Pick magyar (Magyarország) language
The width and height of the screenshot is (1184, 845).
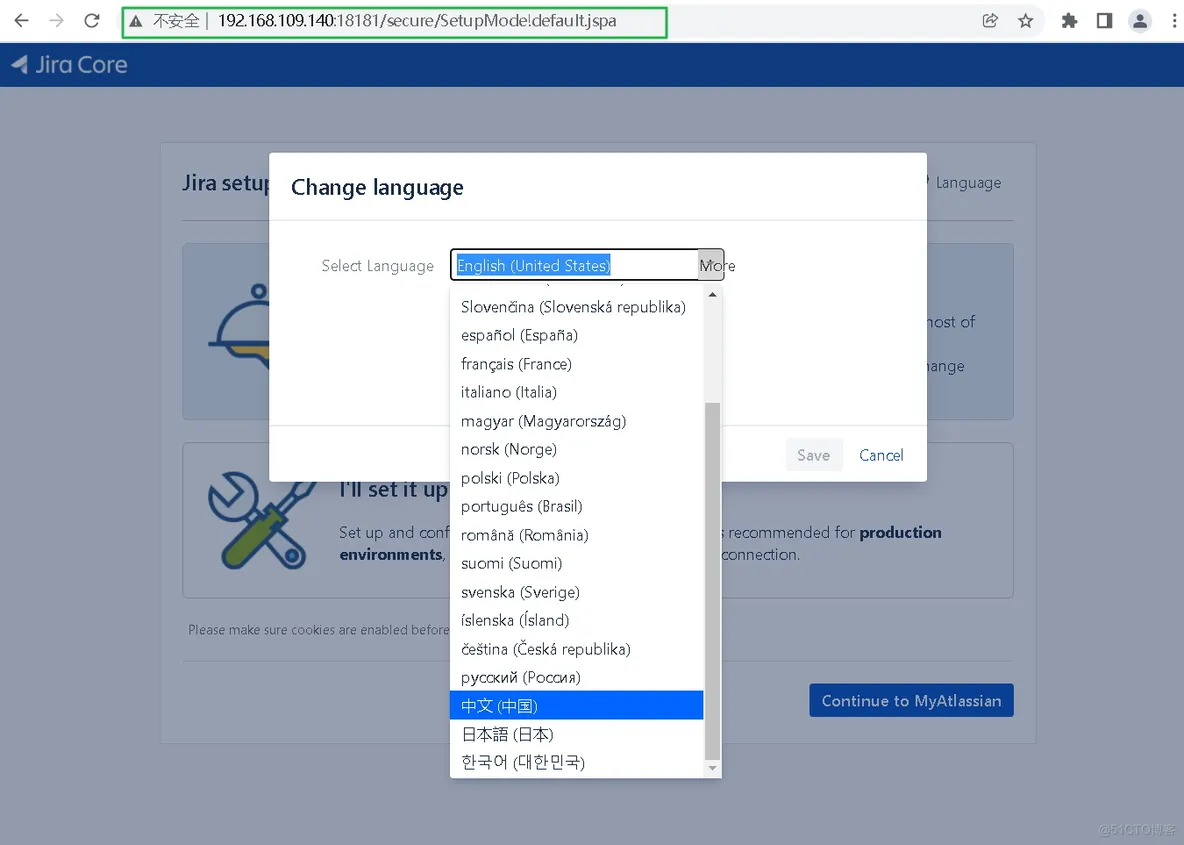(x=576, y=421)
